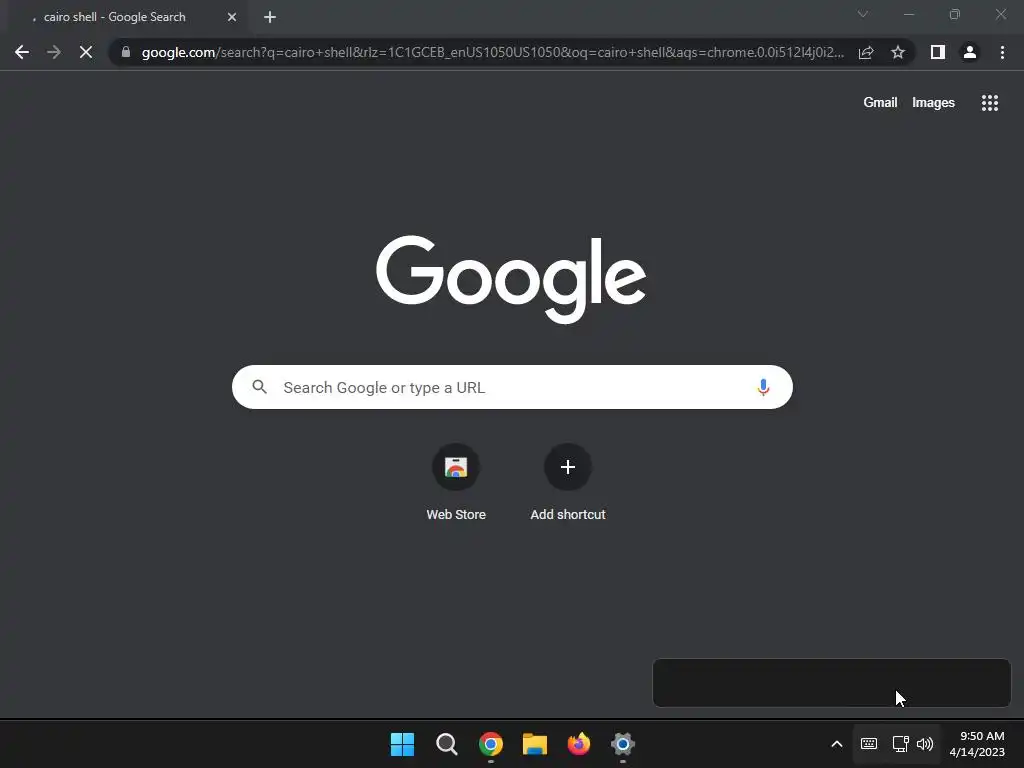Viewport: 1024px width, 768px height.
Task: Click the address bar URL
Action: coord(493,52)
